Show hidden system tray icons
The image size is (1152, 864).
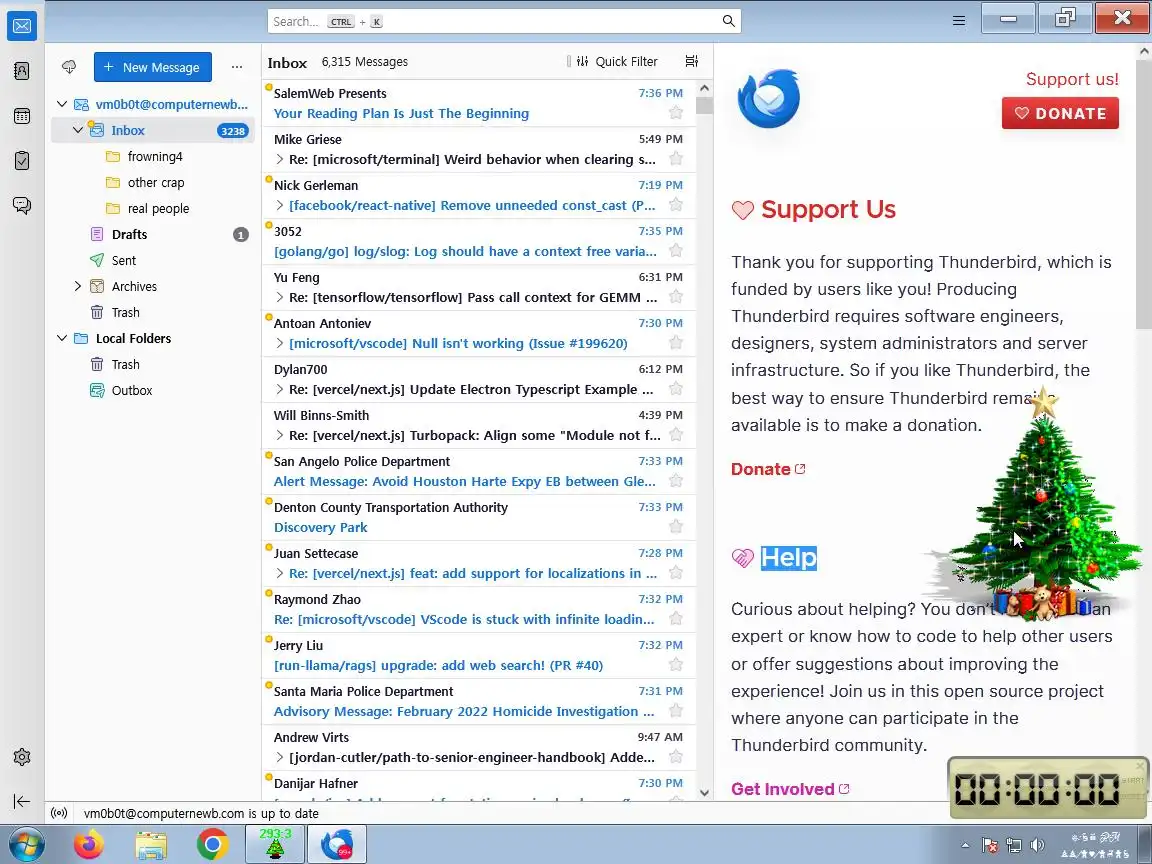[965, 845]
